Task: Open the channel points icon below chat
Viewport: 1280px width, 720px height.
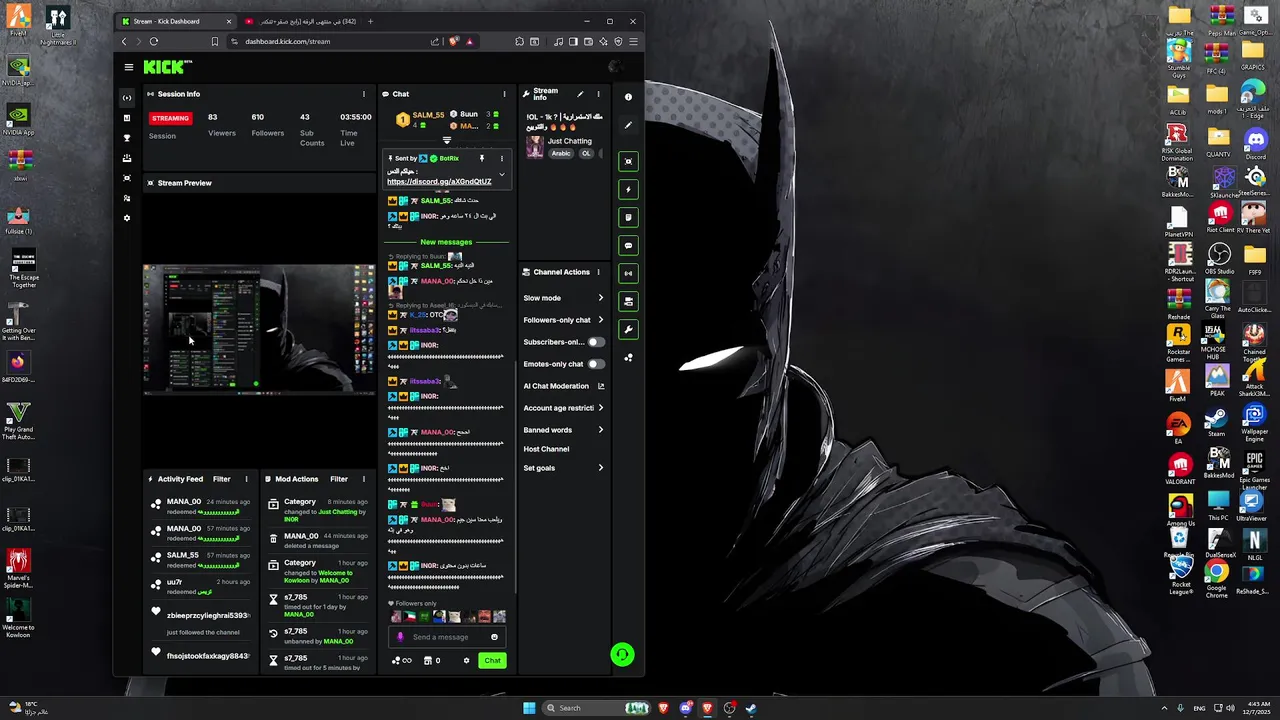Action: pos(401,661)
